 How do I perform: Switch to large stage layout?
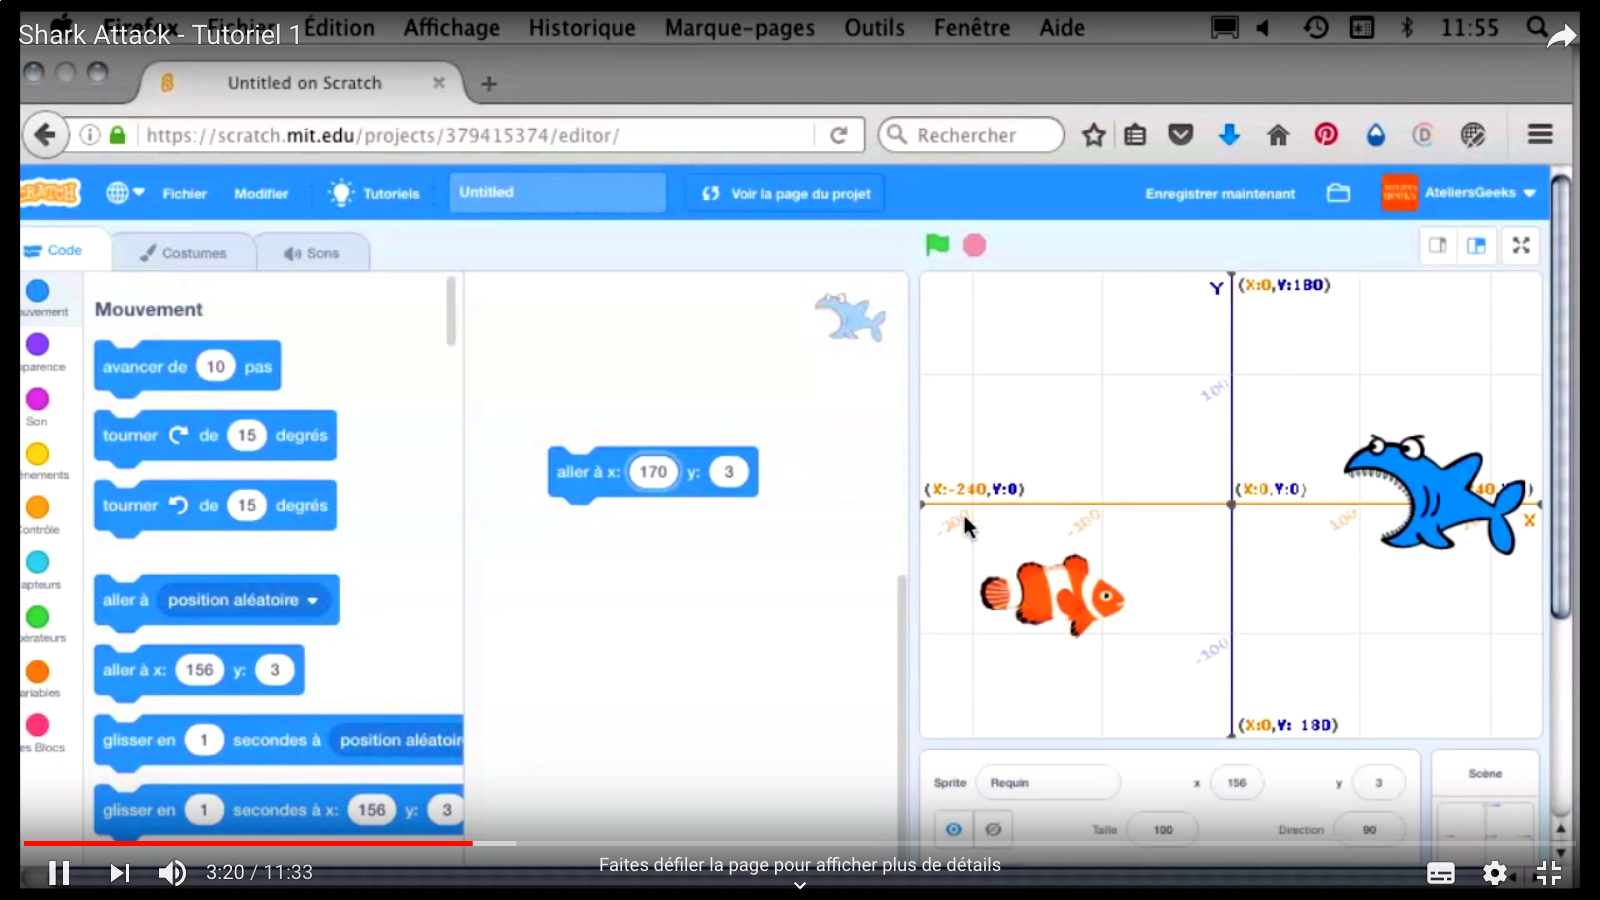coord(1476,245)
